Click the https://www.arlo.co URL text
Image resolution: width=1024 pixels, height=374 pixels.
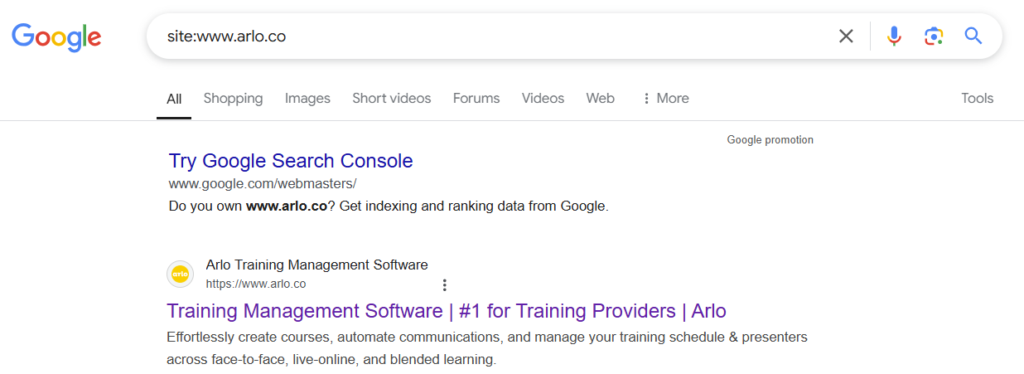click(256, 285)
